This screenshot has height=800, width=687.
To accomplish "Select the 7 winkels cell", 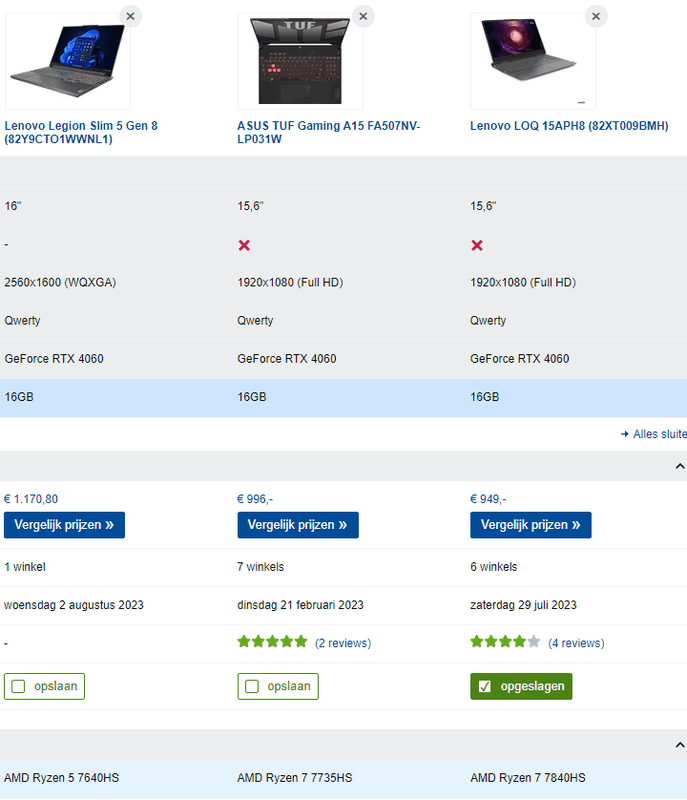I will [261, 567].
